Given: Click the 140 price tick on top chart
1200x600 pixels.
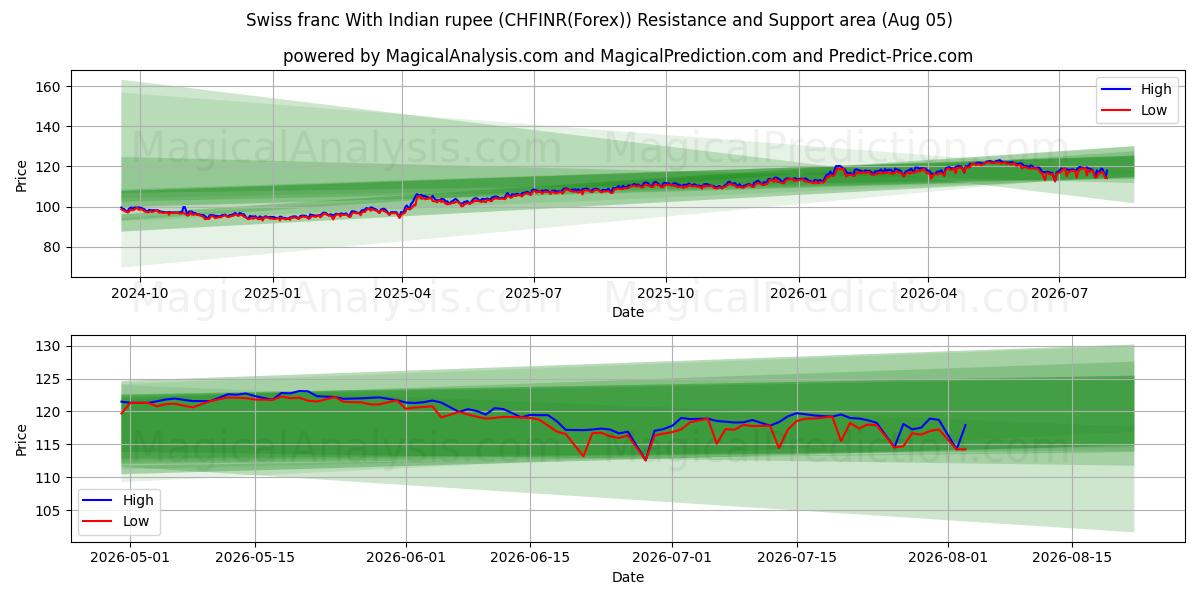Looking at the screenshot, I should [50, 127].
